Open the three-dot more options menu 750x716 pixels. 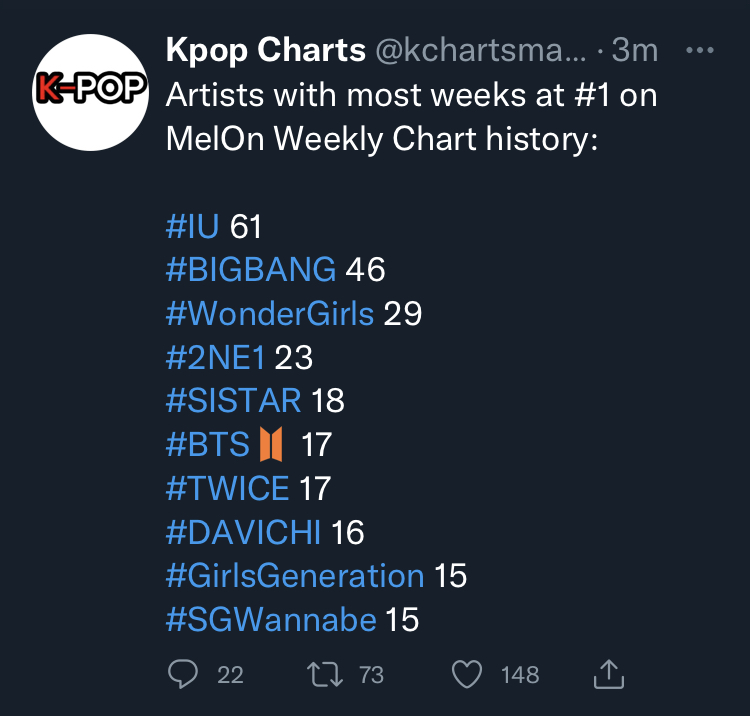[699, 50]
